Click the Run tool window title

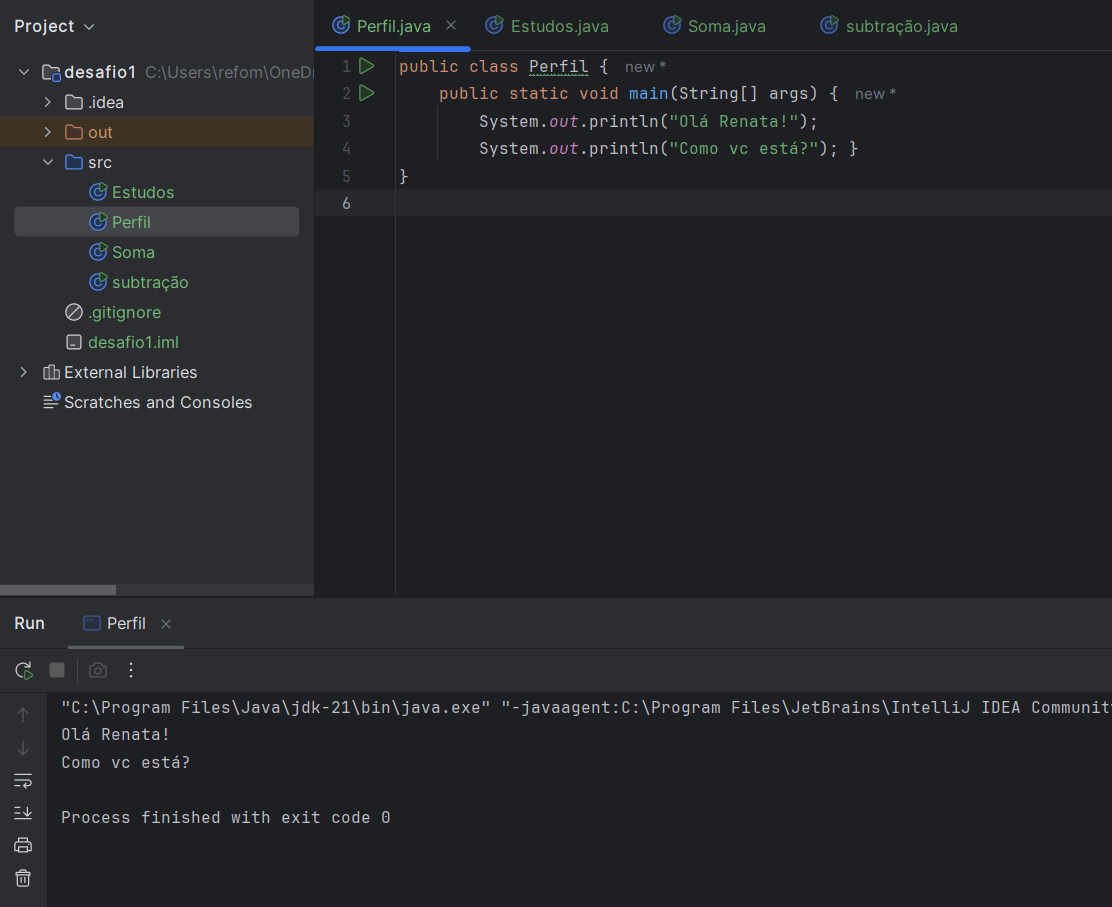pyautogui.click(x=29, y=623)
